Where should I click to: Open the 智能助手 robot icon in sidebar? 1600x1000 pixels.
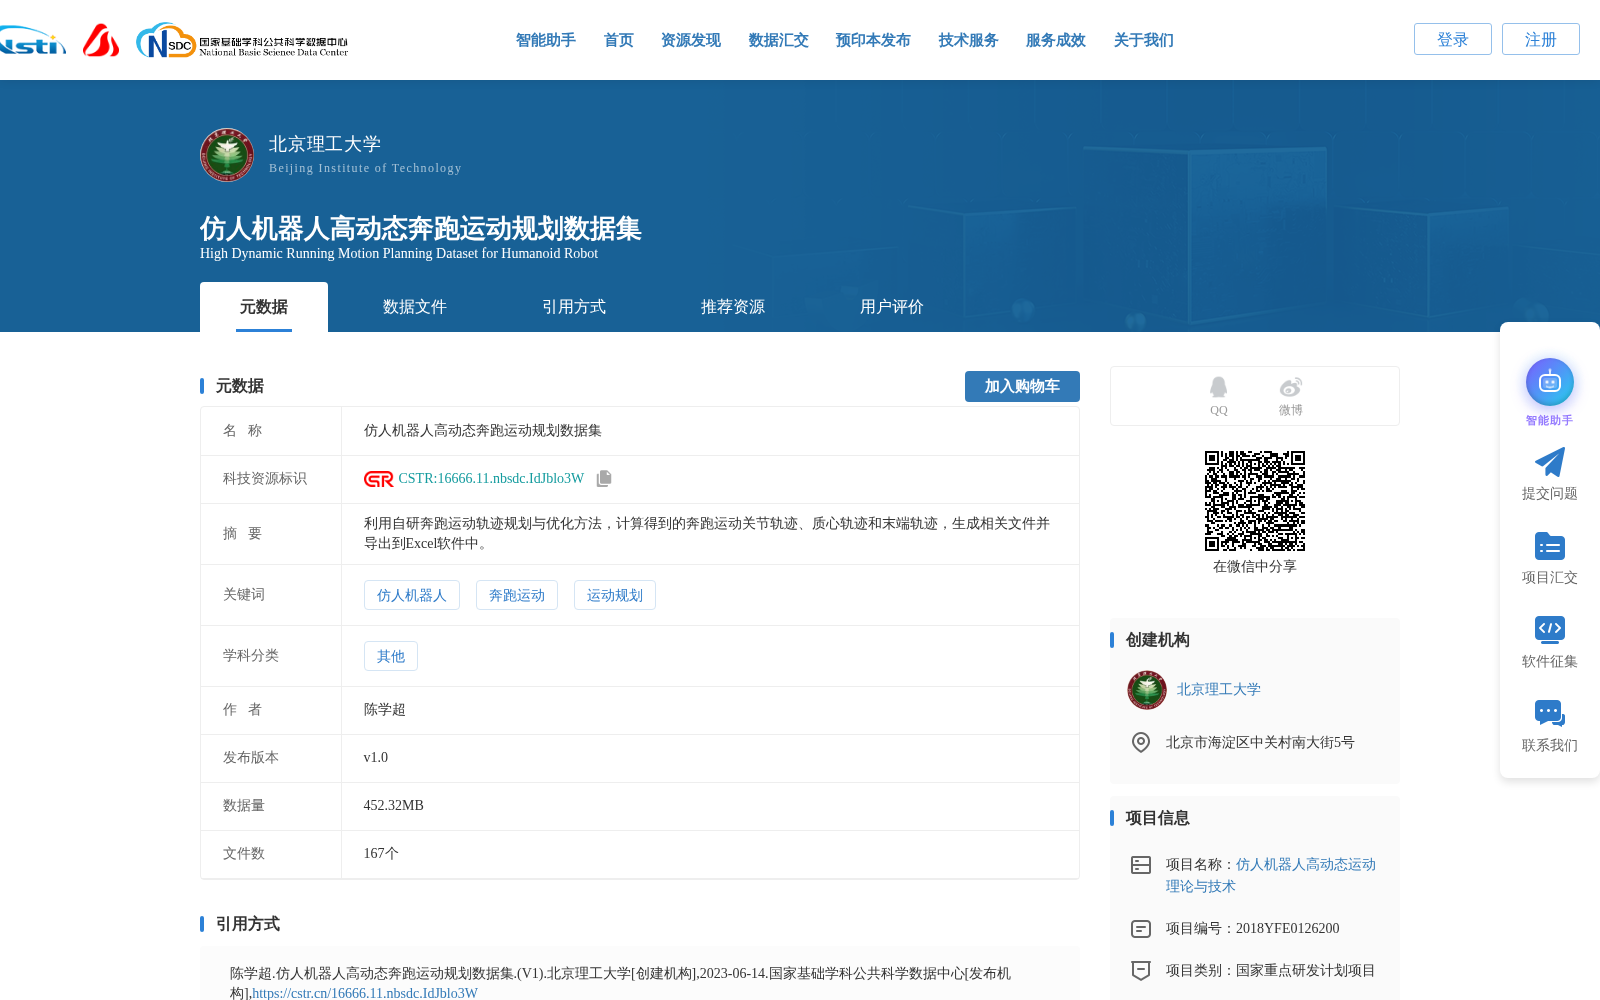pyautogui.click(x=1550, y=382)
